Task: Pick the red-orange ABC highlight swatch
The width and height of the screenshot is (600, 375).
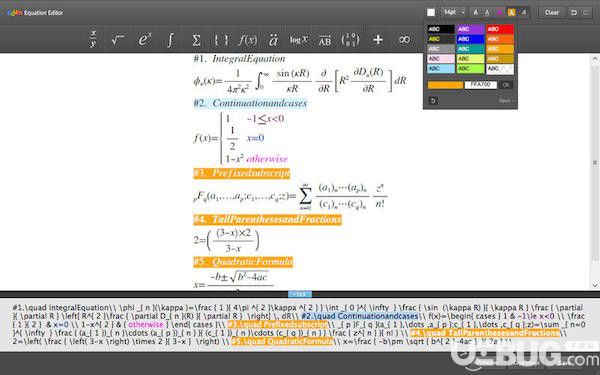Action: point(500,39)
